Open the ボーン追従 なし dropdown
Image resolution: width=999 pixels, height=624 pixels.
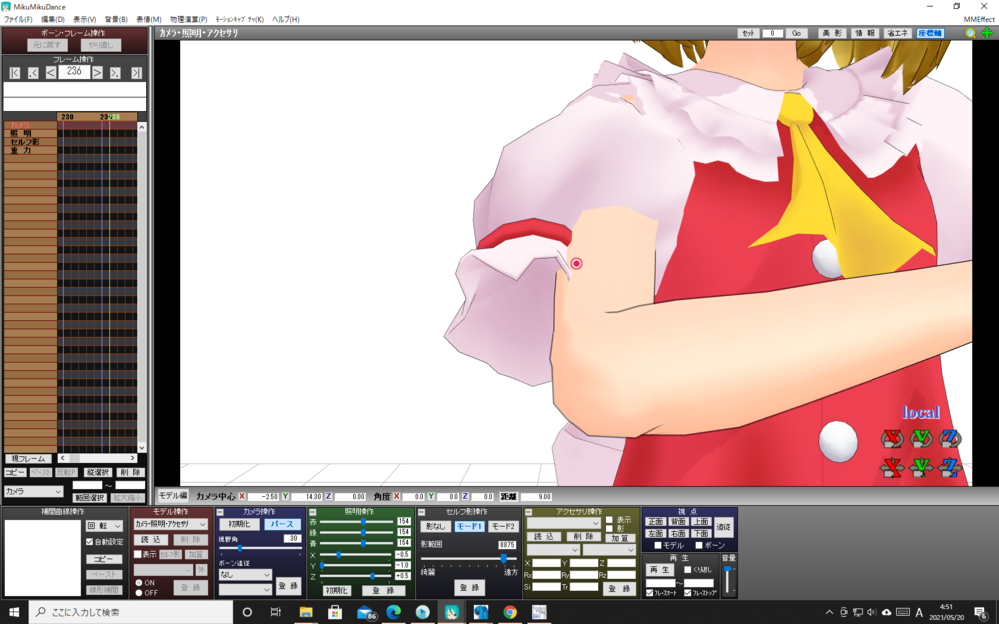(x=245, y=575)
